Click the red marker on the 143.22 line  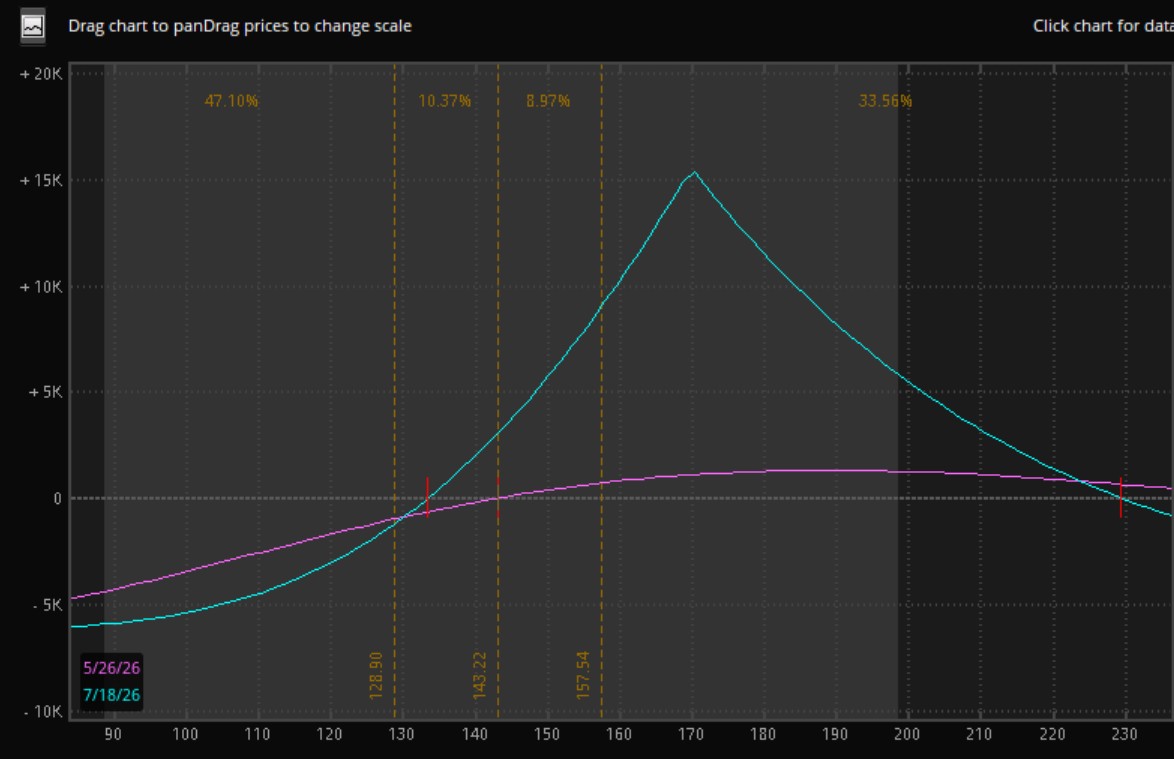pyautogui.click(x=498, y=498)
